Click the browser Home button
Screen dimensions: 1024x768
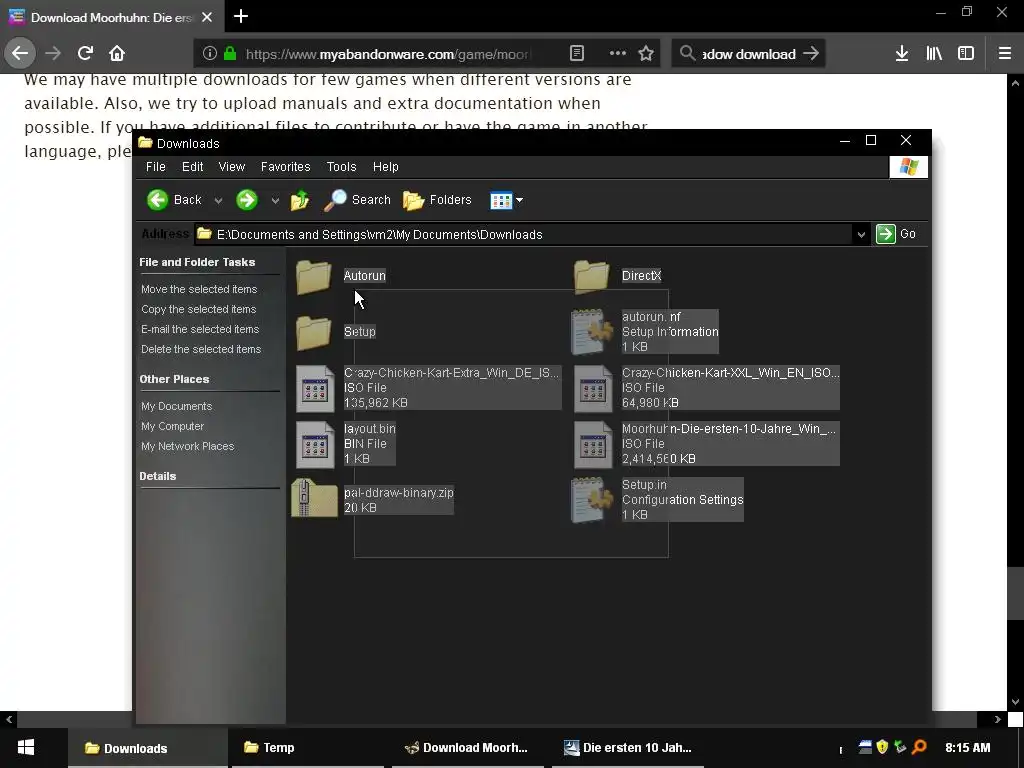click(117, 54)
